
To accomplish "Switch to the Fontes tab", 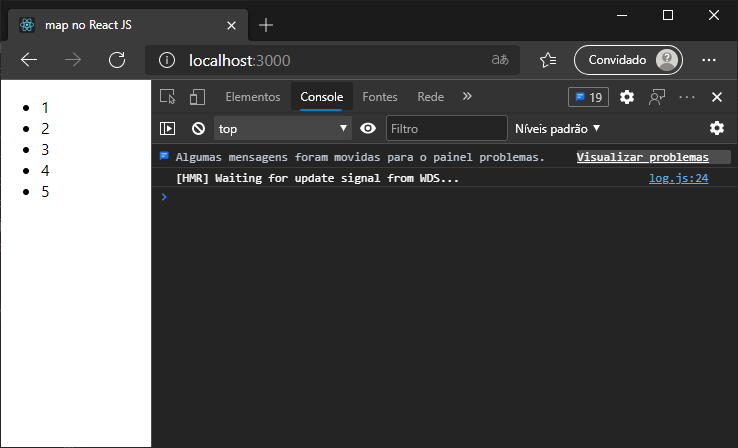I will click(x=379, y=97).
